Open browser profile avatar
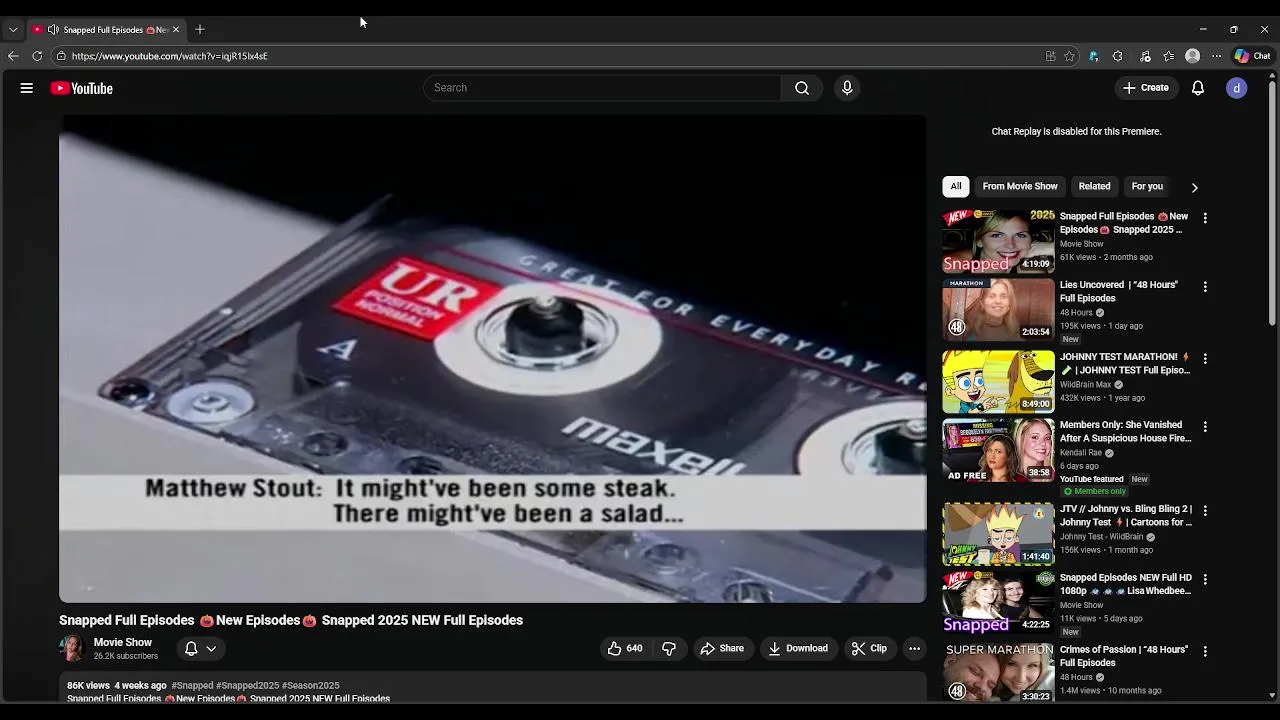Screen dimensions: 1280x720 tap(1192, 56)
